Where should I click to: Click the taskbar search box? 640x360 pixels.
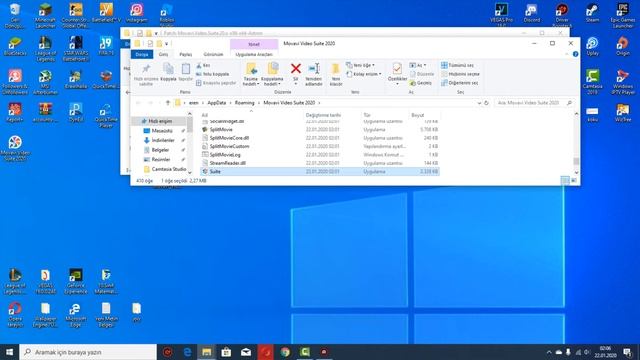click(88, 352)
